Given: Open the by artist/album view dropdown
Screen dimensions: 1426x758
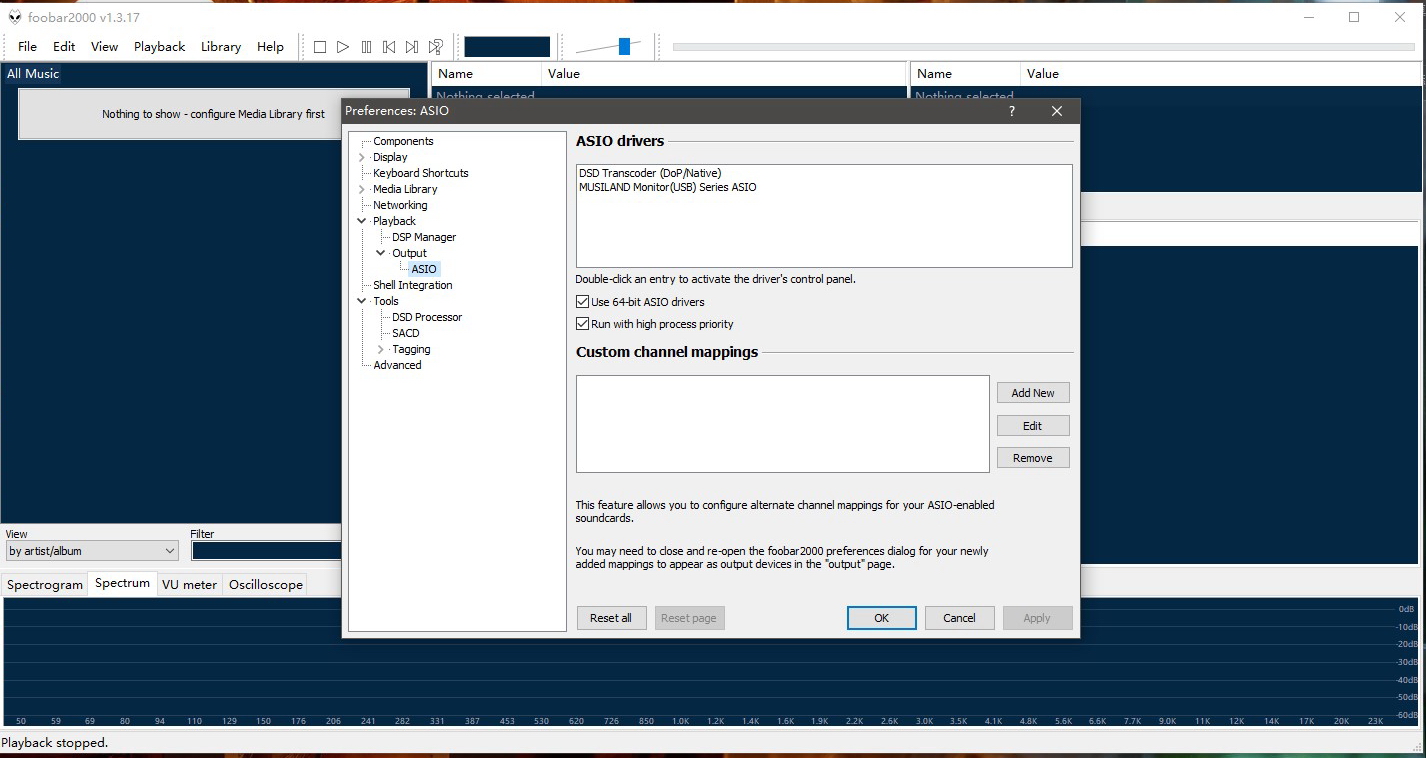Looking at the screenshot, I should (168, 551).
